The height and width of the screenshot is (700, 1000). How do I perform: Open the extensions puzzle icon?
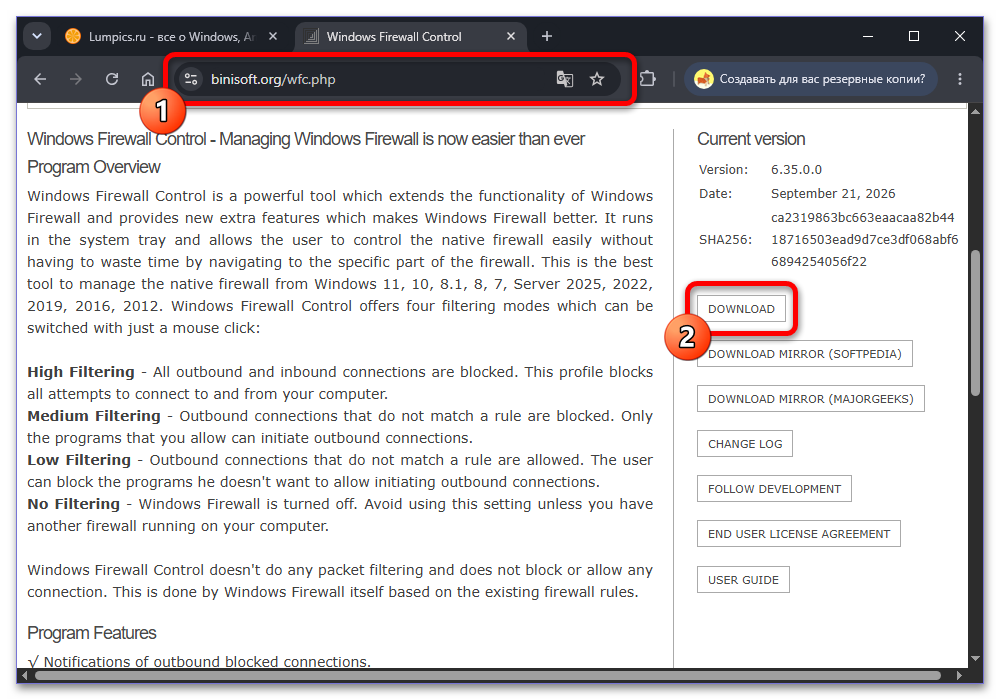647,79
